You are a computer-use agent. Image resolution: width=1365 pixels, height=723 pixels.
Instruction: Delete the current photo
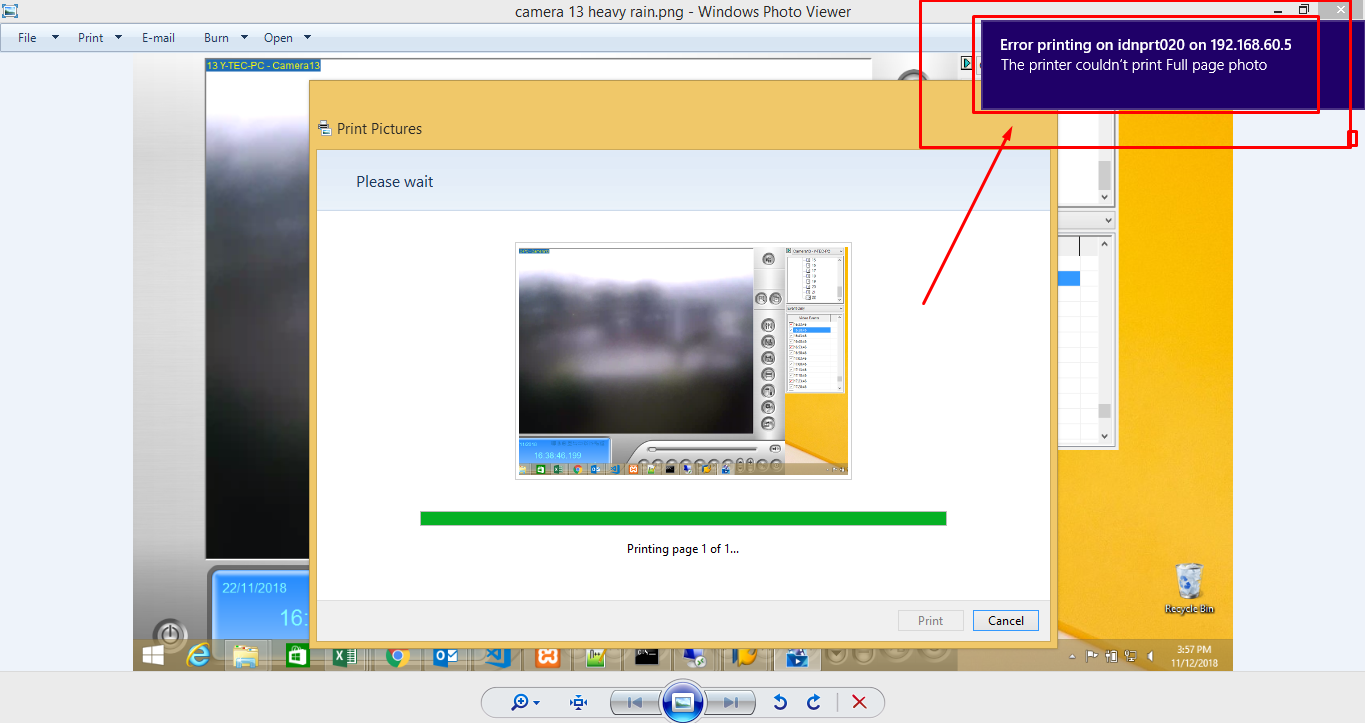point(859,702)
